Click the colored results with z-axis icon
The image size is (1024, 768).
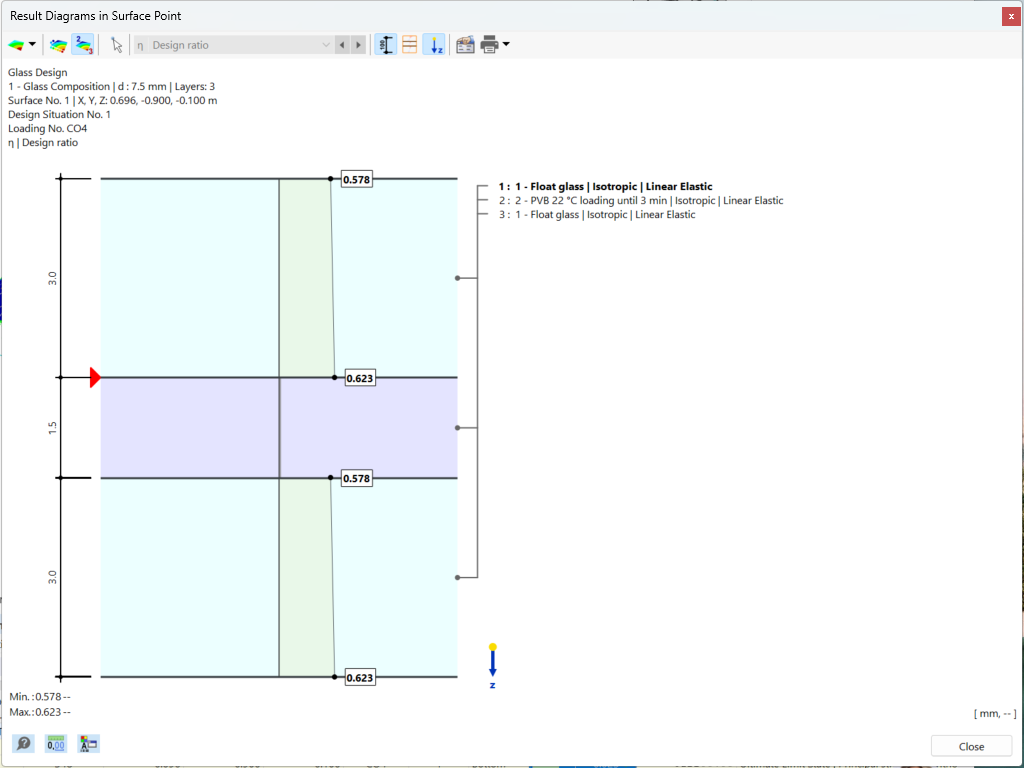point(82,44)
